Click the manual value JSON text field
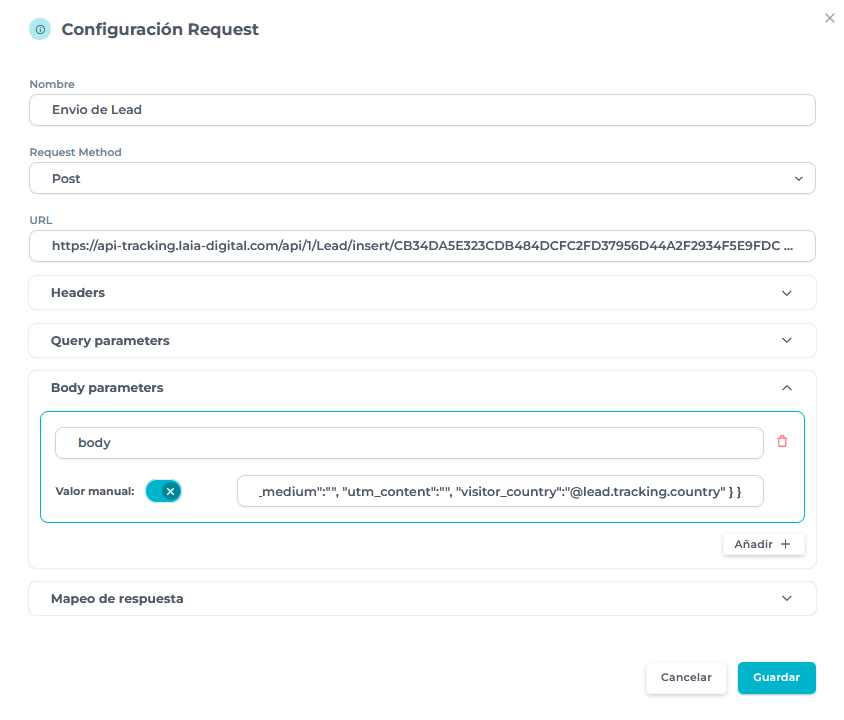 (x=500, y=491)
